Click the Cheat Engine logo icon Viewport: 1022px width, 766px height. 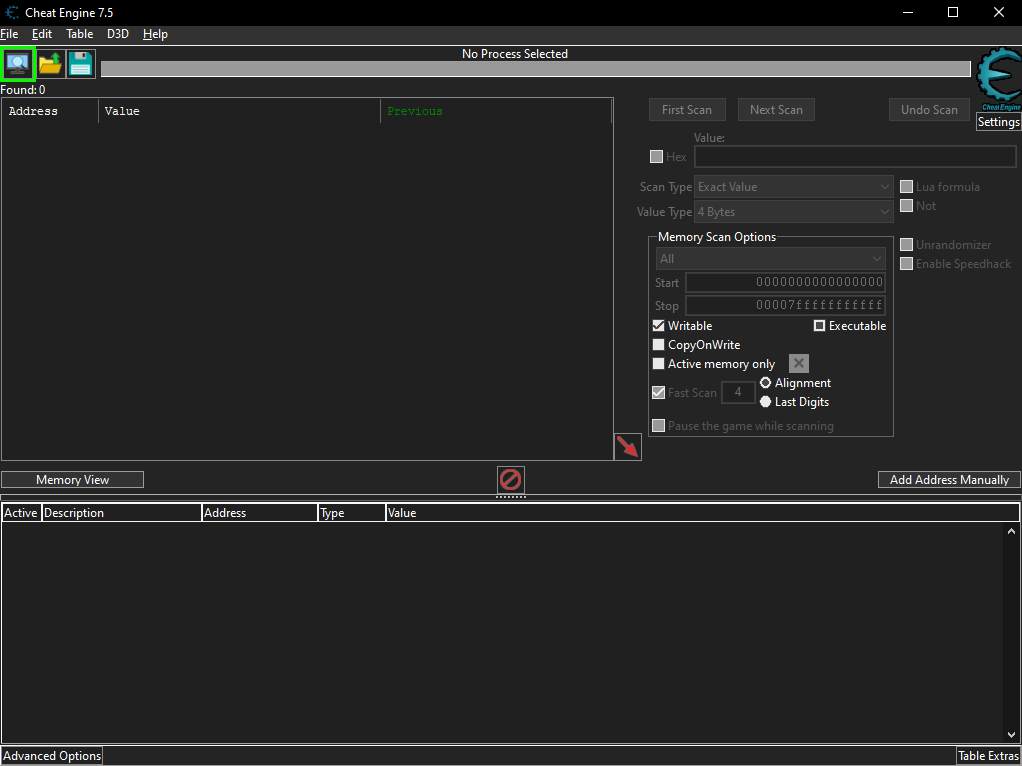998,80
